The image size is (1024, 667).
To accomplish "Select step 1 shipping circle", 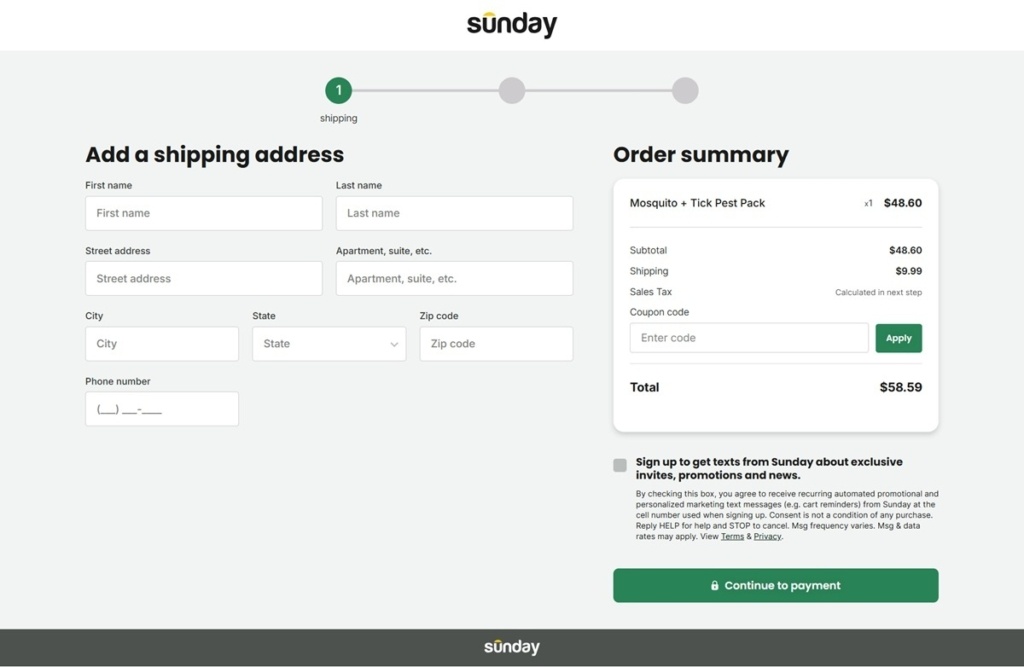I will 338,90.
